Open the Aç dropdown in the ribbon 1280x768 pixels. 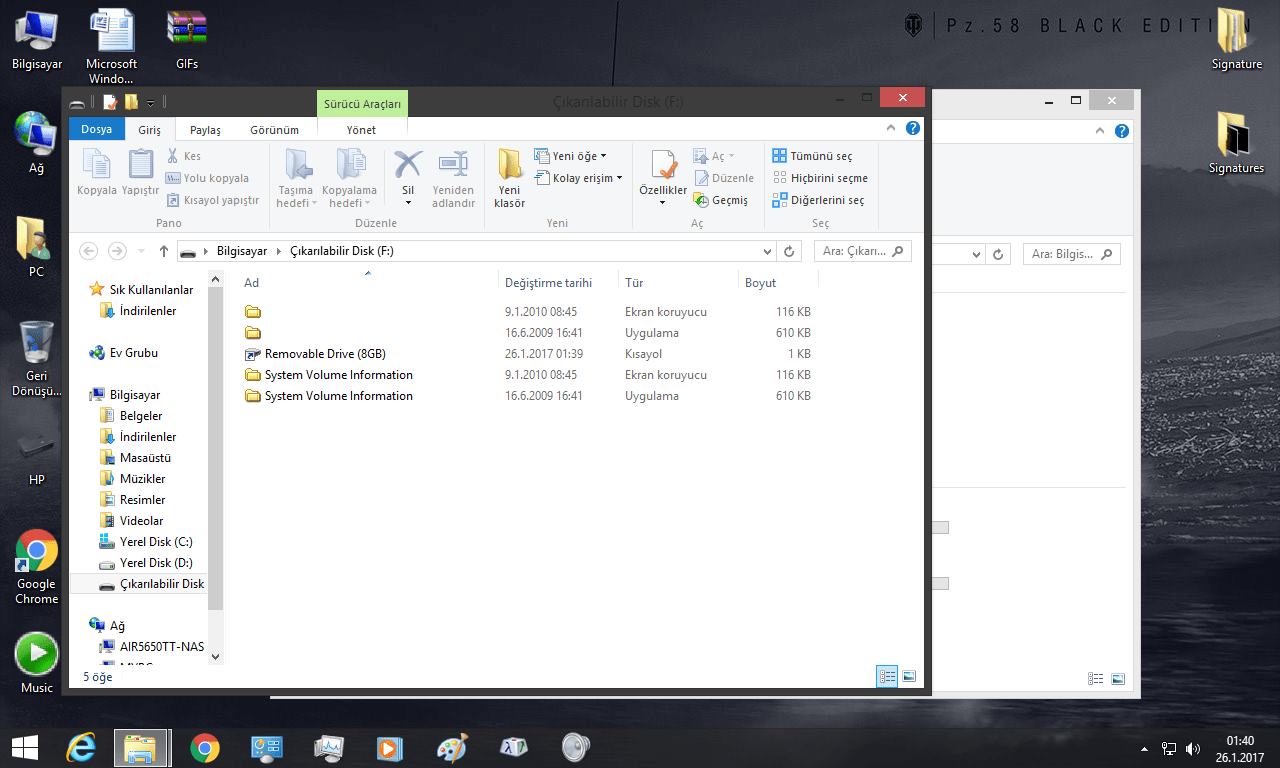tap(714, 156)
